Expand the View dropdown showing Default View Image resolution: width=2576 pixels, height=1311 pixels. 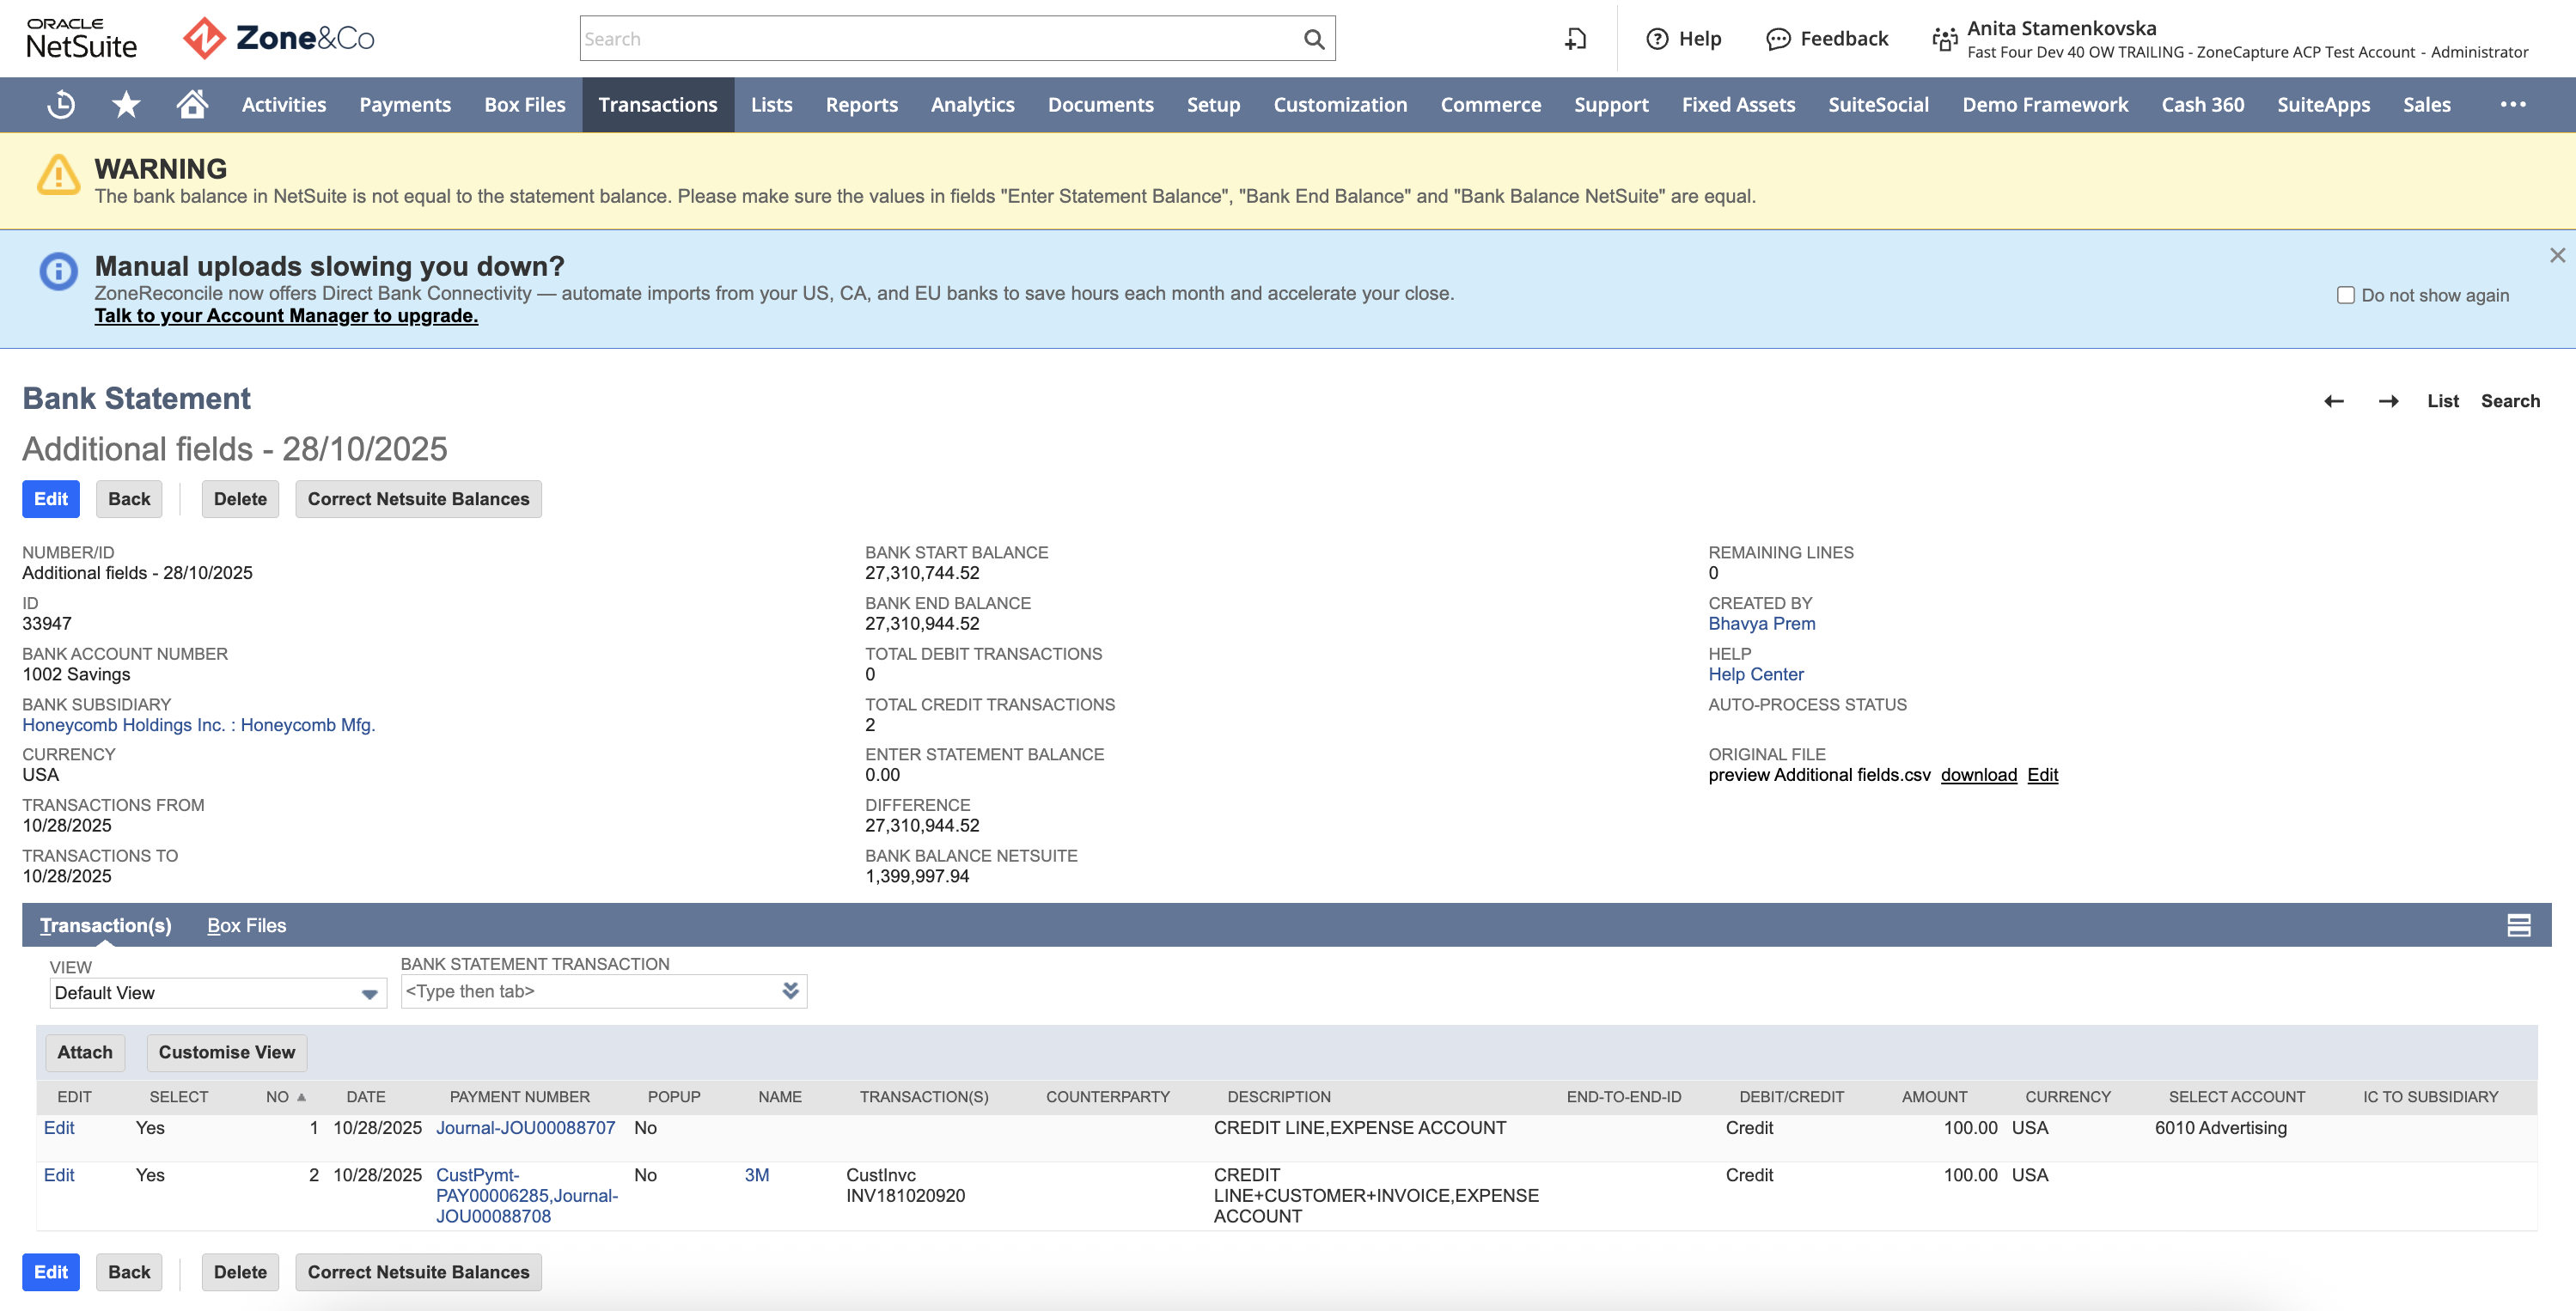[217, 993]
